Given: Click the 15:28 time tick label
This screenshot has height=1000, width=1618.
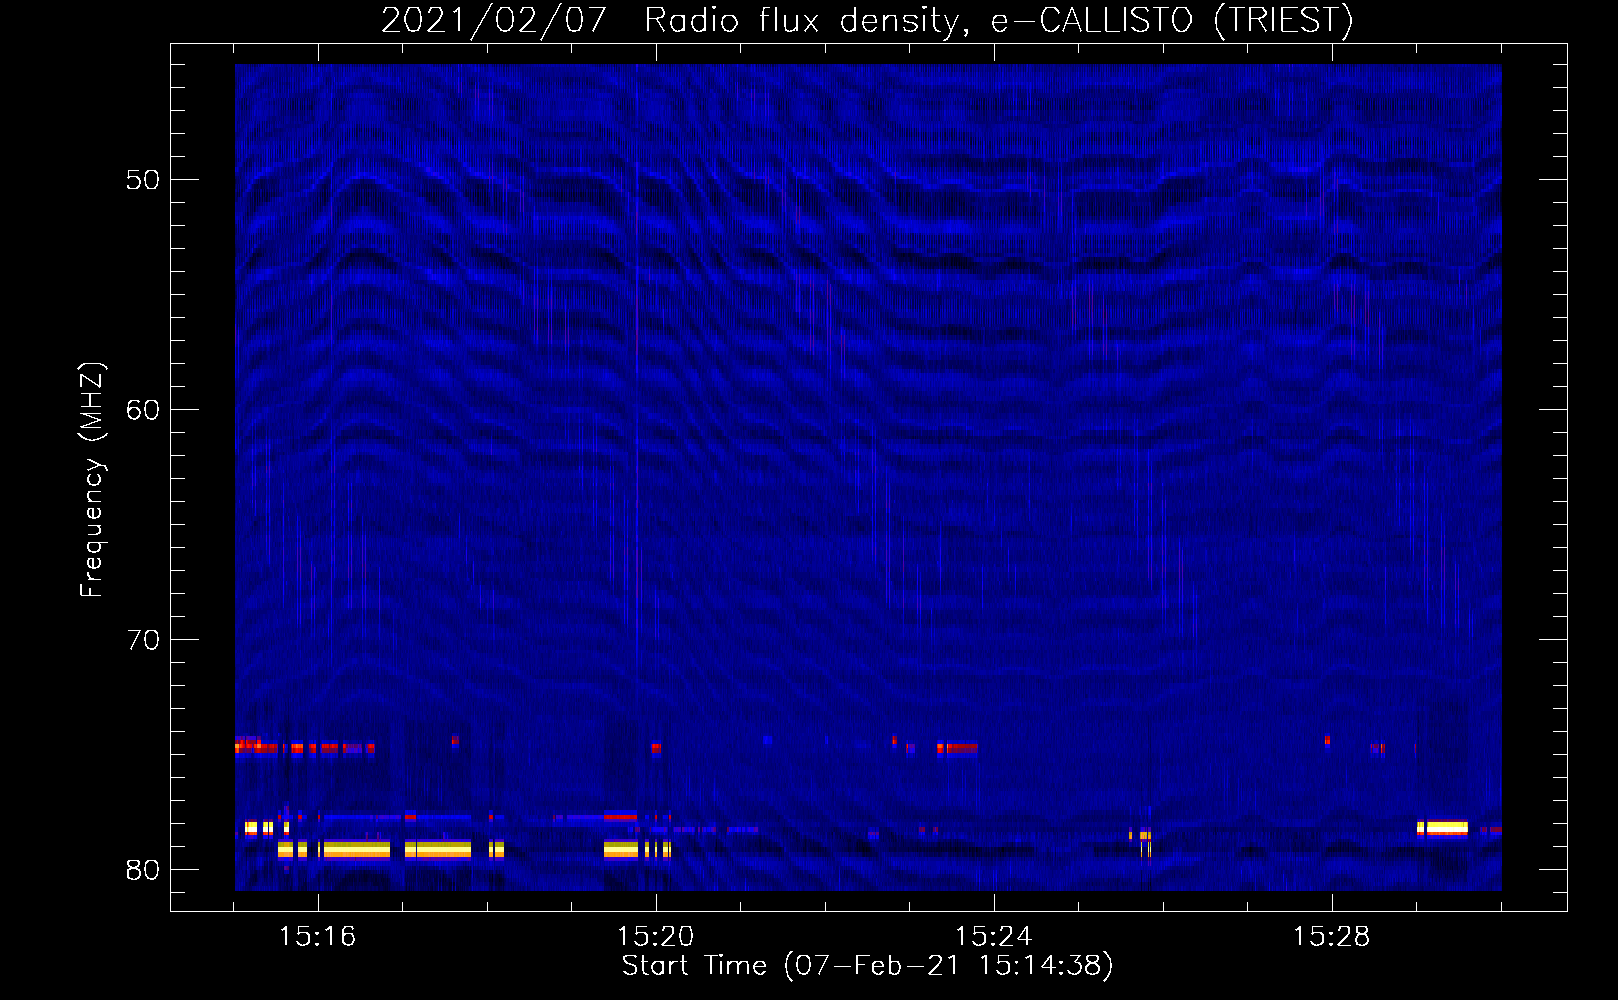Looking at the screenshot, I should point(1331,937).
